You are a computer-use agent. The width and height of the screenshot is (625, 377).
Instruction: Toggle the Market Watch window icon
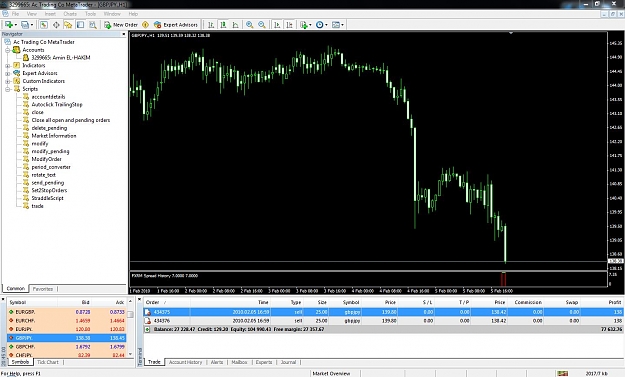click(x=44, y=25)
